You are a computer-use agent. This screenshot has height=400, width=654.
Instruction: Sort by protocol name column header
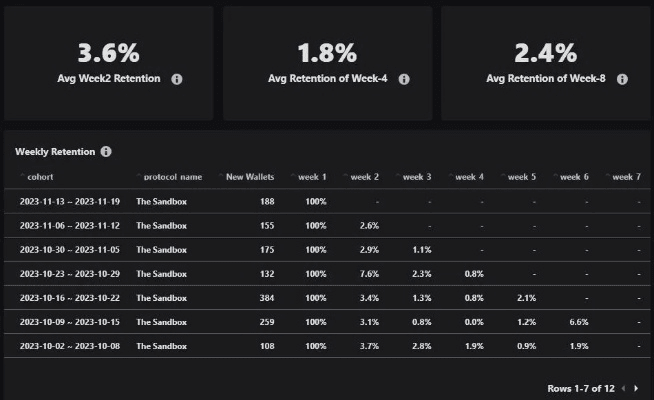[x=172, y=177]
